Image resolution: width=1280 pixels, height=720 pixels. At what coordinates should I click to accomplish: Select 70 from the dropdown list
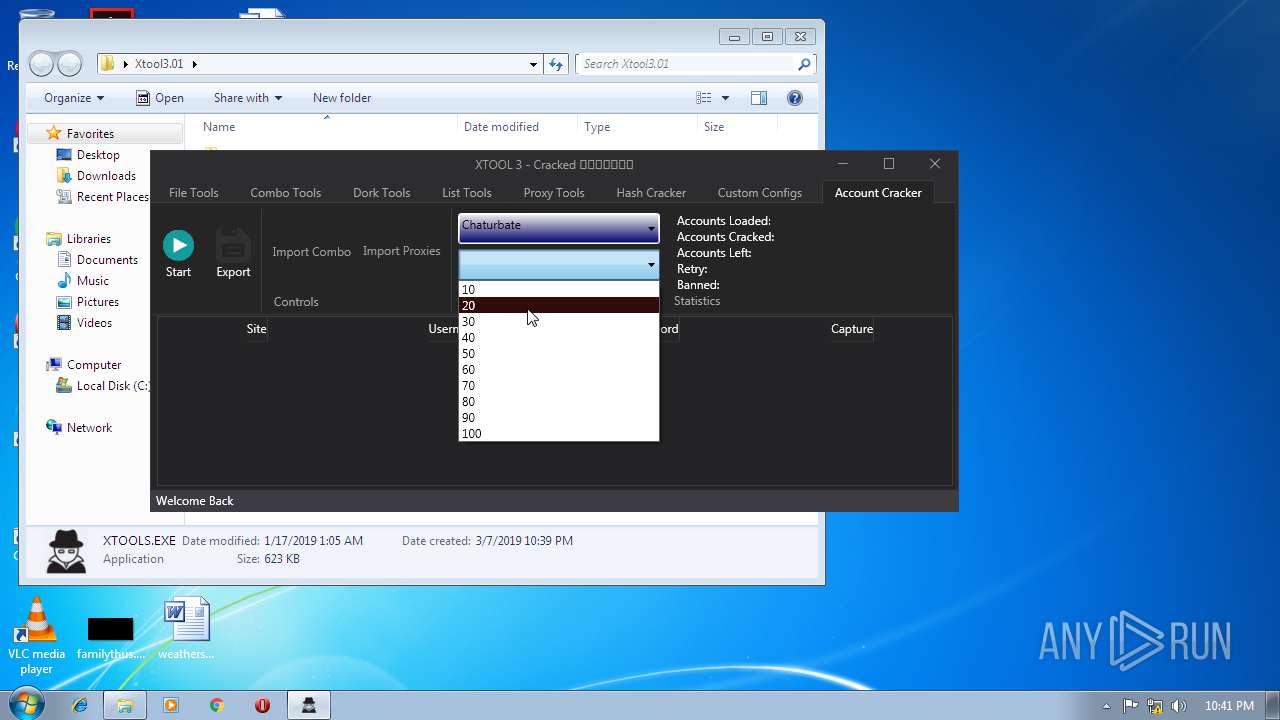(559, 385)
